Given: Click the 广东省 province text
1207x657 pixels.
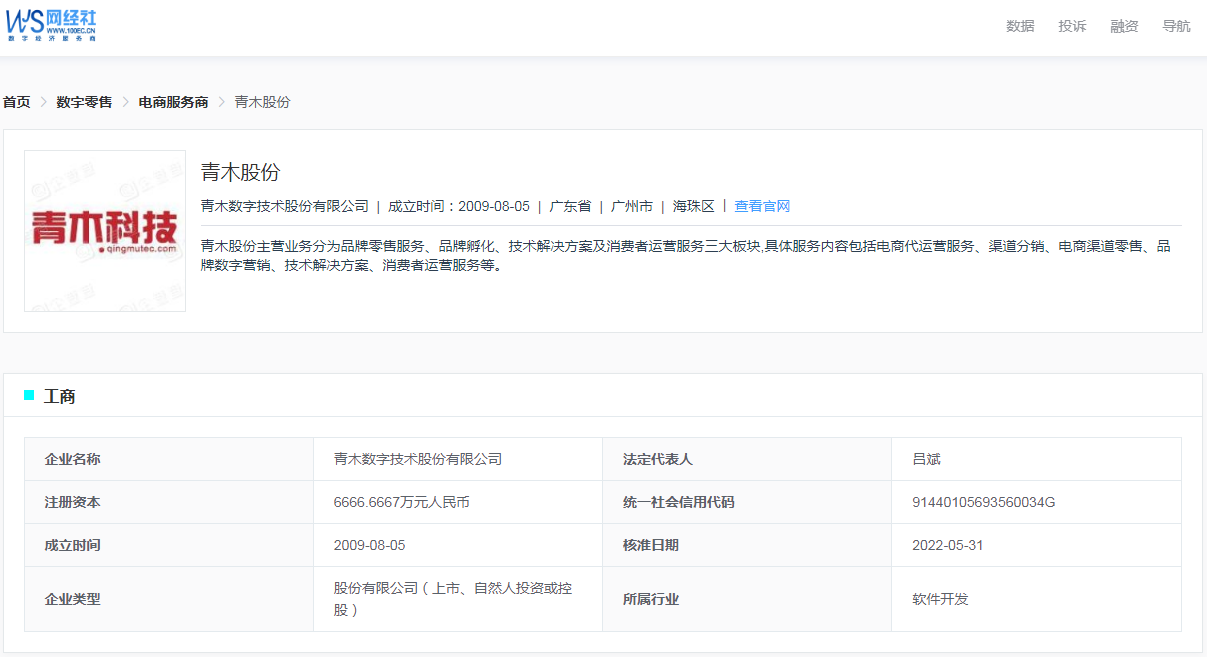Looking at the screenshot, I should pos(570,206).
